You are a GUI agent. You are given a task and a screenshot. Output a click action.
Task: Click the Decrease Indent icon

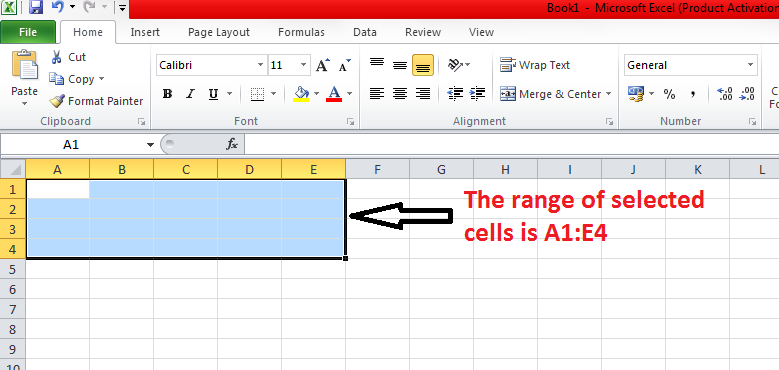click(455, 93)
